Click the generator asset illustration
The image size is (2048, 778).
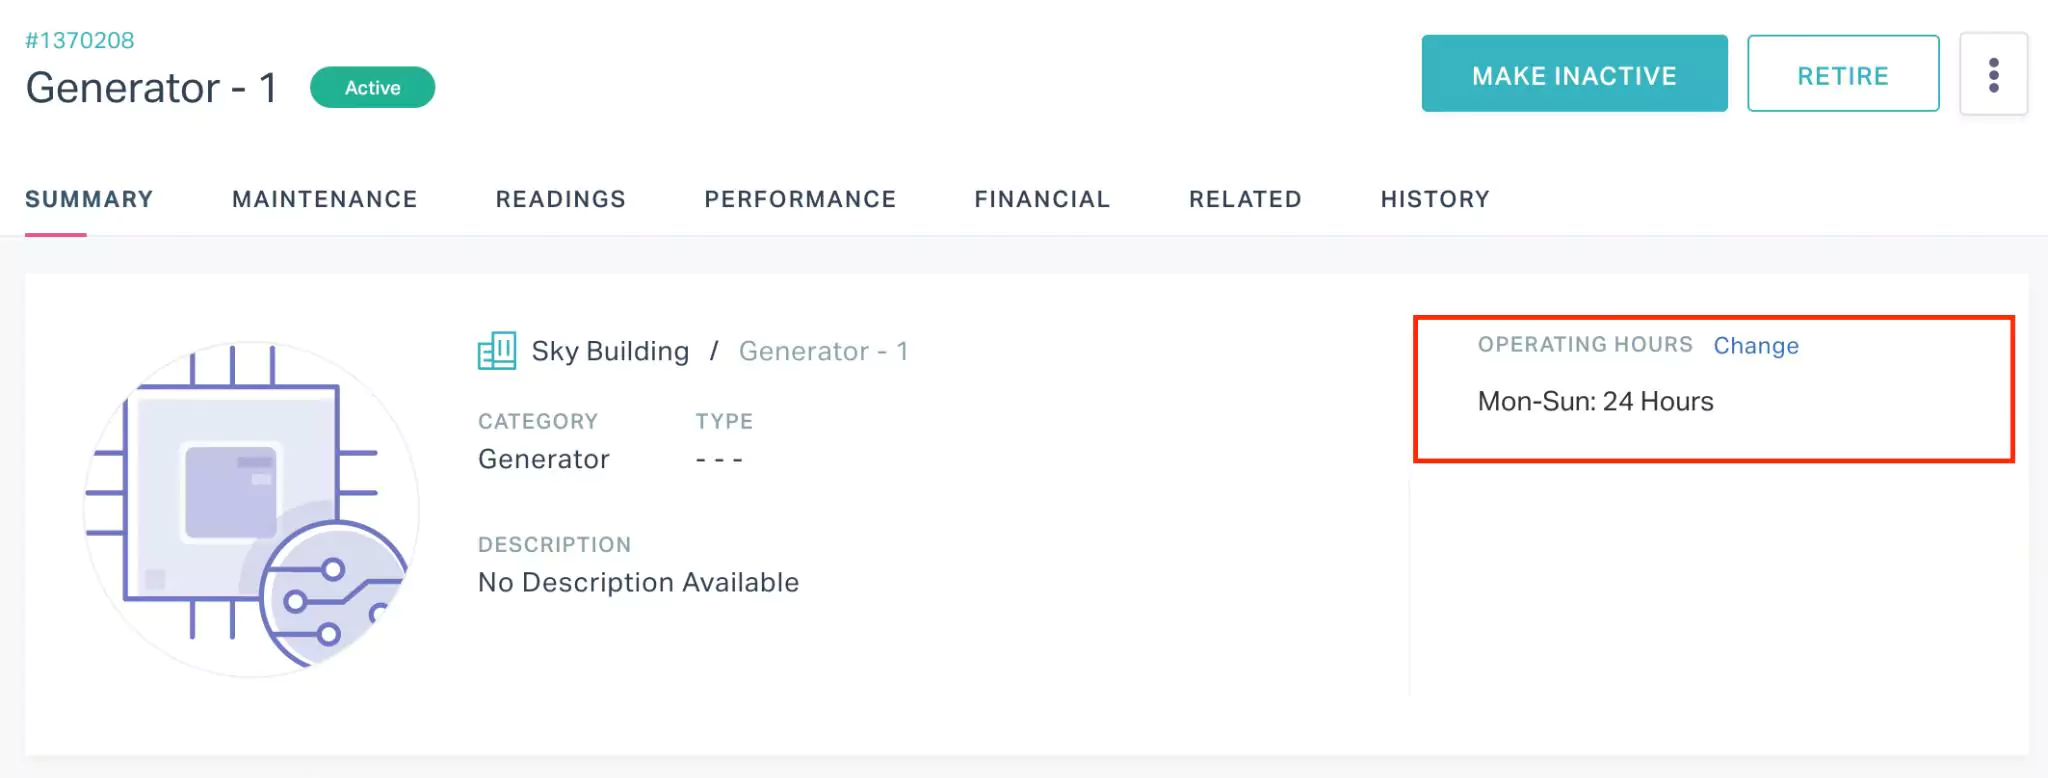[251, 509]
